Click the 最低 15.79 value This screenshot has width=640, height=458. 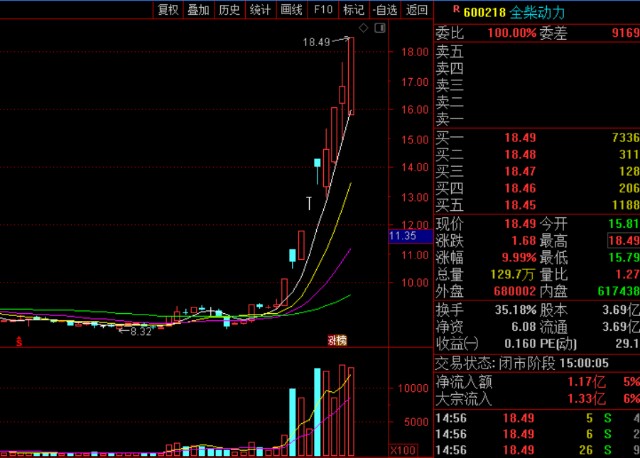click(623, 258)
